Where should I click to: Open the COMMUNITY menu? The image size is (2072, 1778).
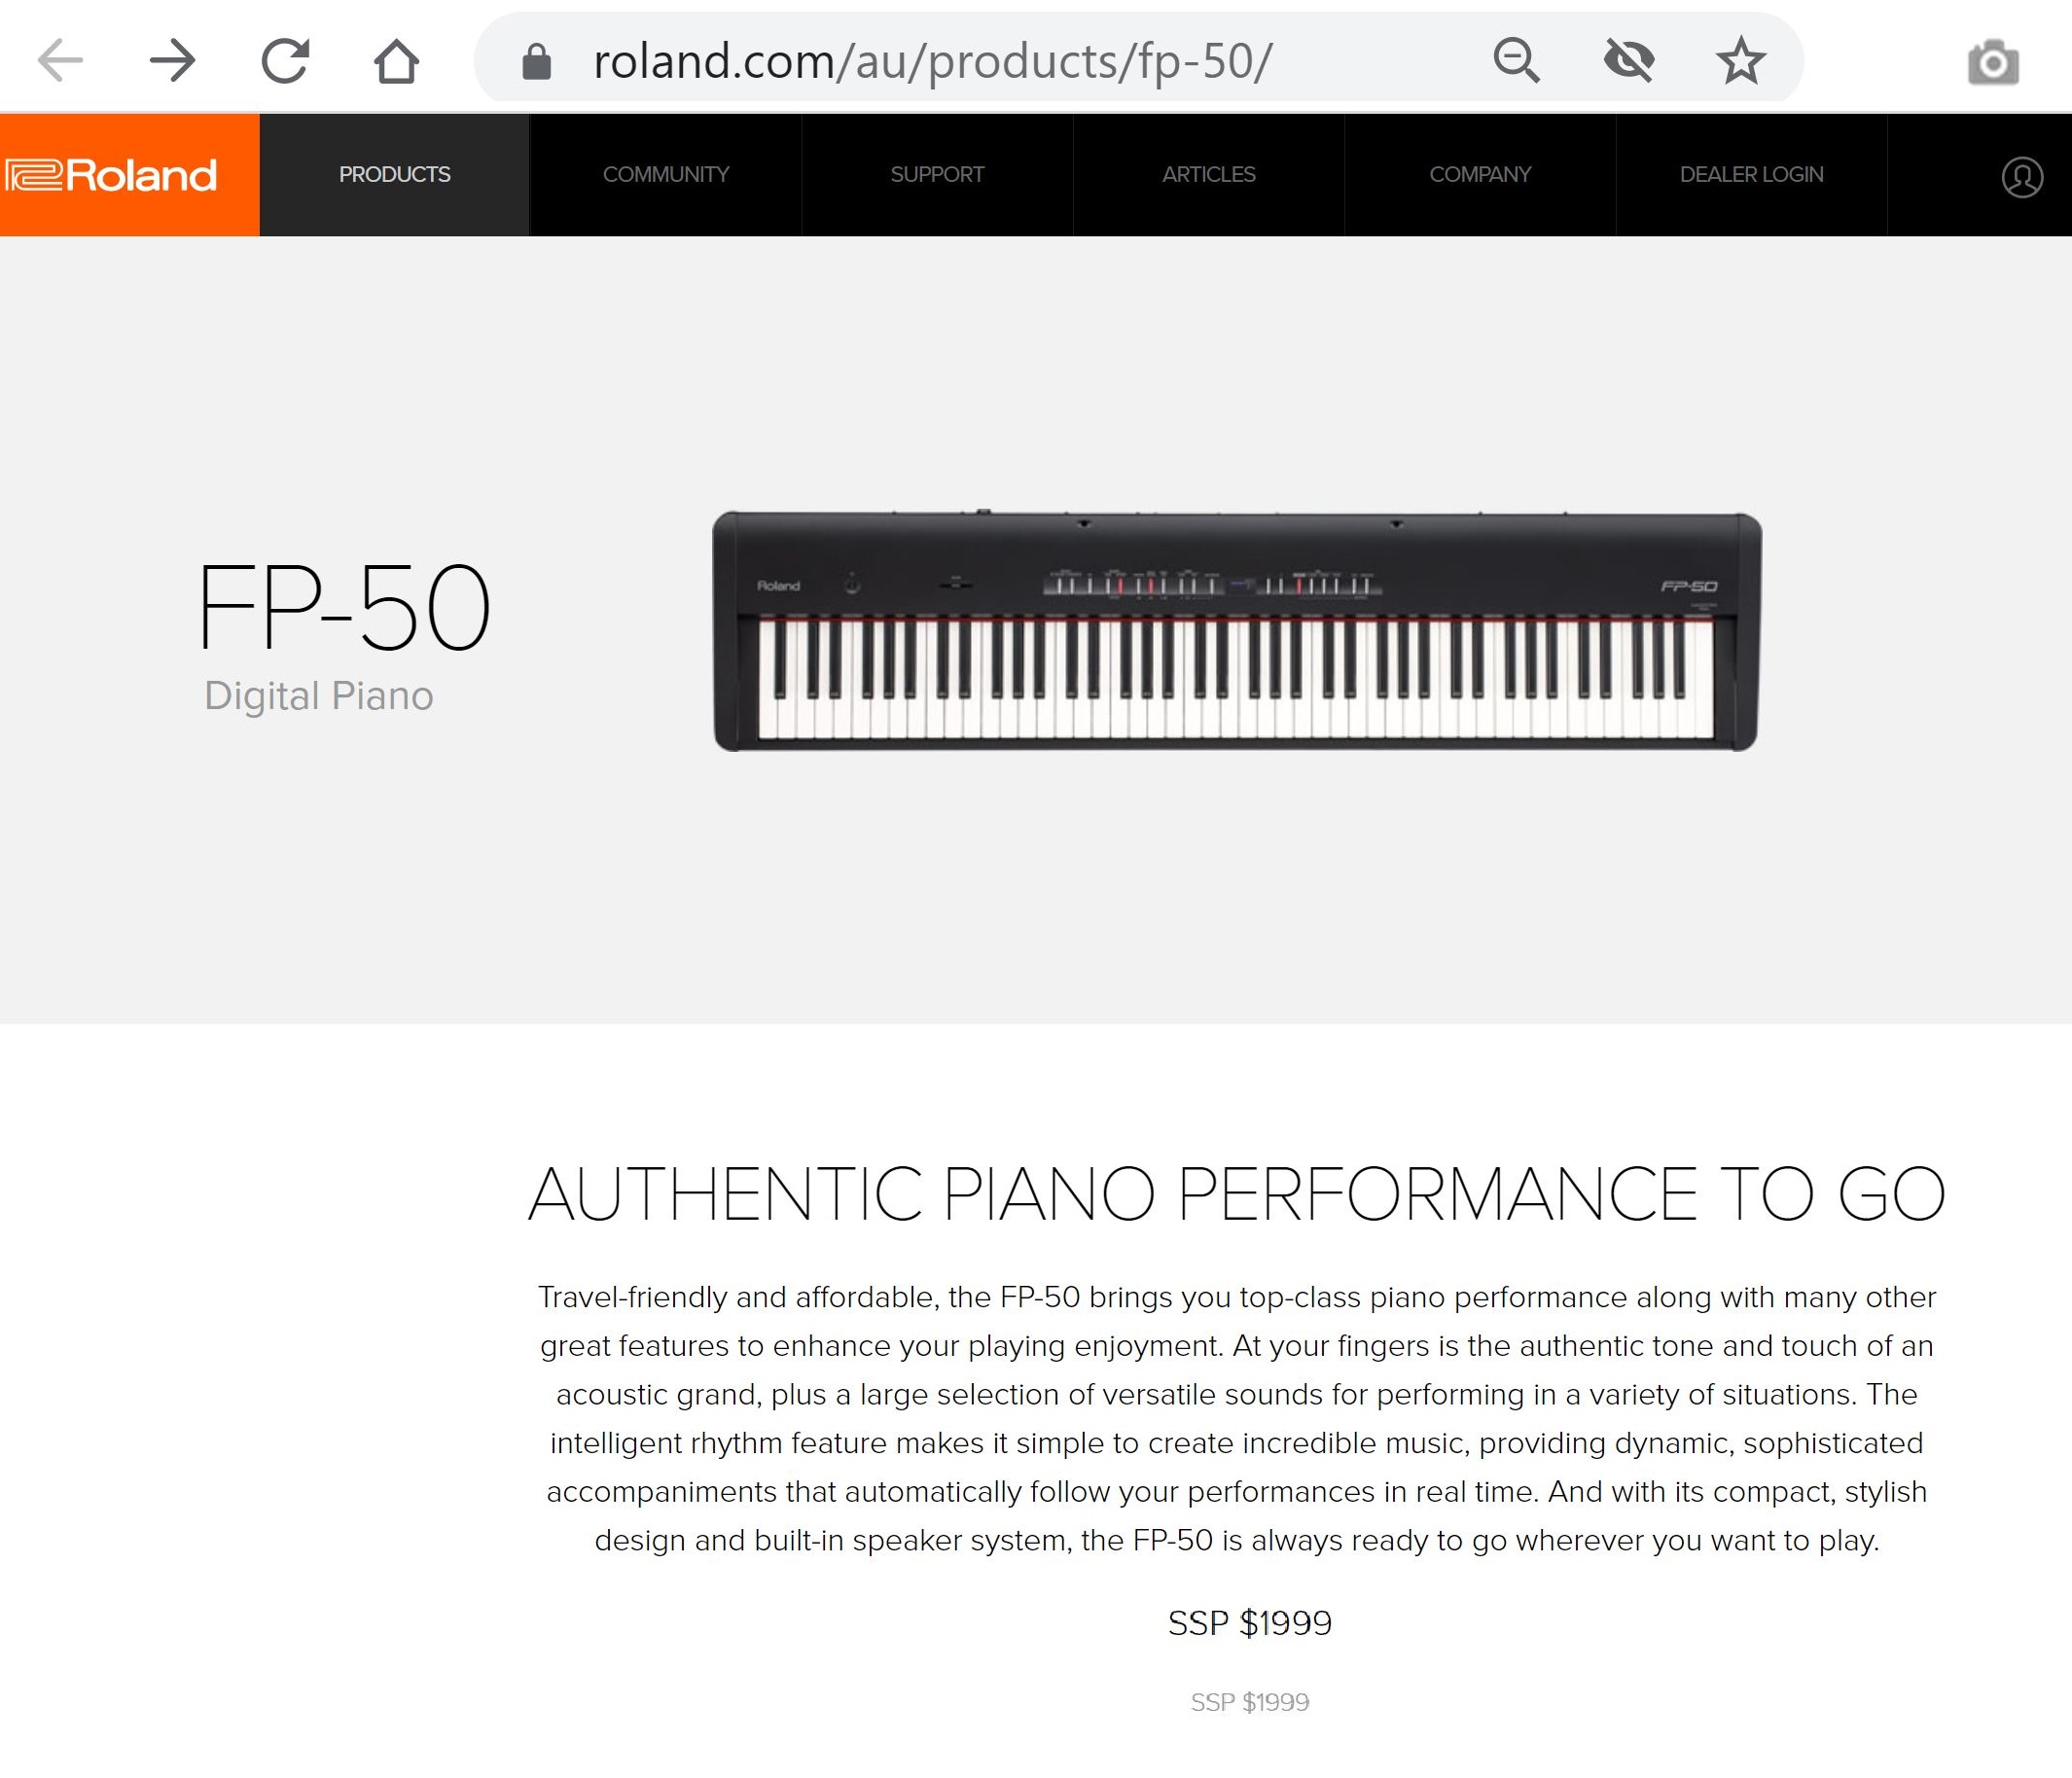pyautogui.click(x=666, y=175)
